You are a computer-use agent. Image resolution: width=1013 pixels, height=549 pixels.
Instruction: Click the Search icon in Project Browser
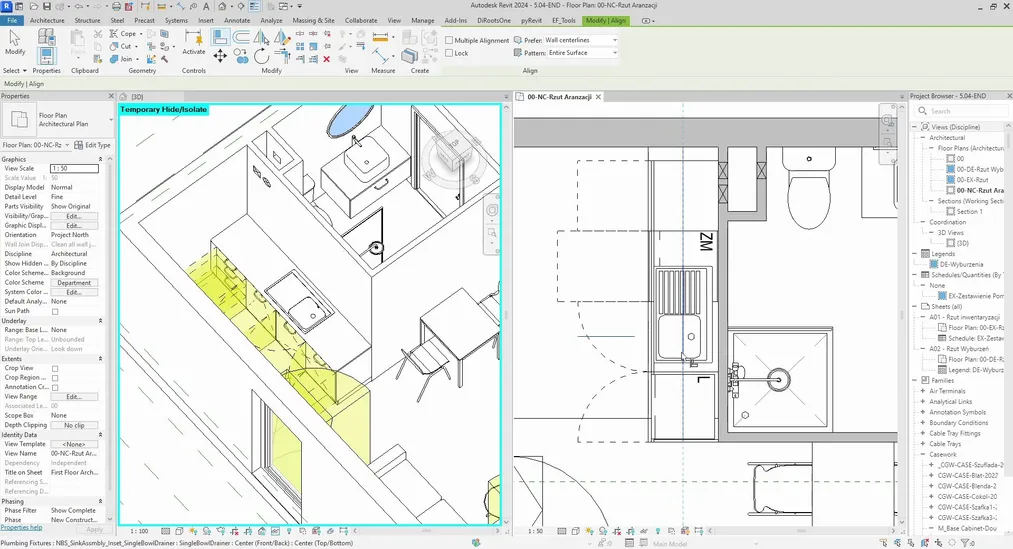tap(923, 111)
